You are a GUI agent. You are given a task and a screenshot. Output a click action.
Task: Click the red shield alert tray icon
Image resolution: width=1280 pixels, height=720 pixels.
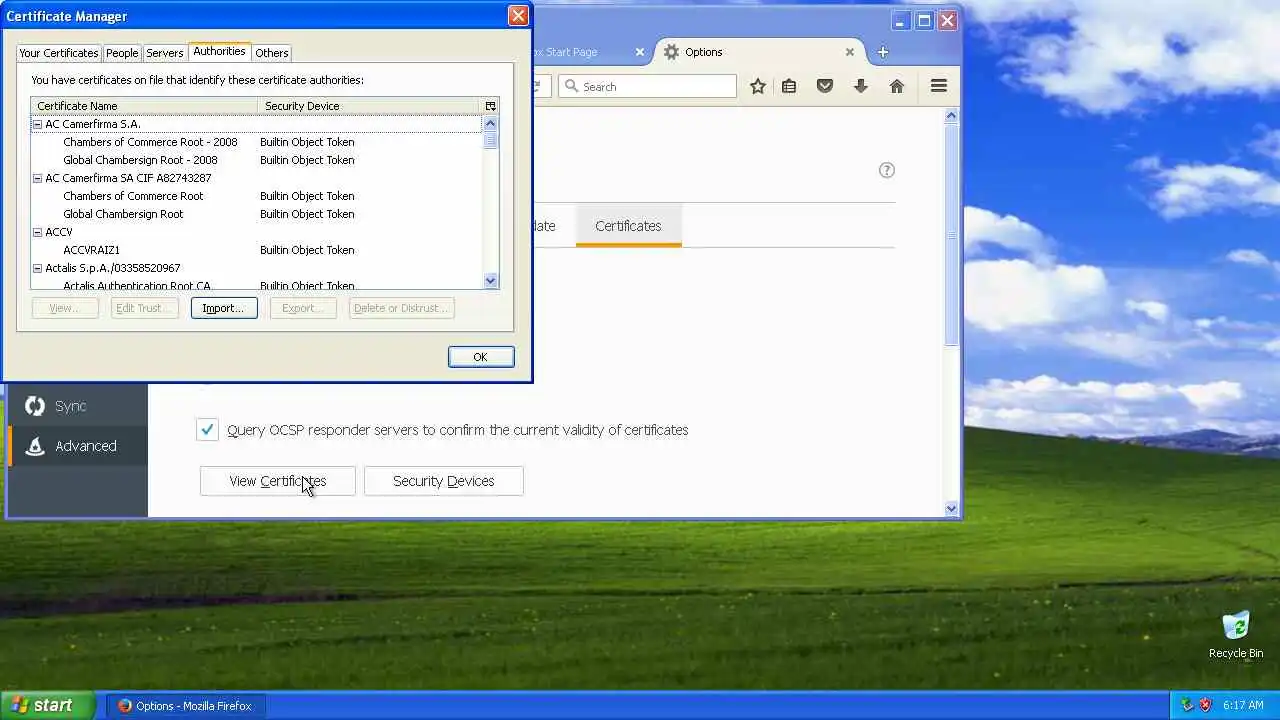click(1205, 706)
